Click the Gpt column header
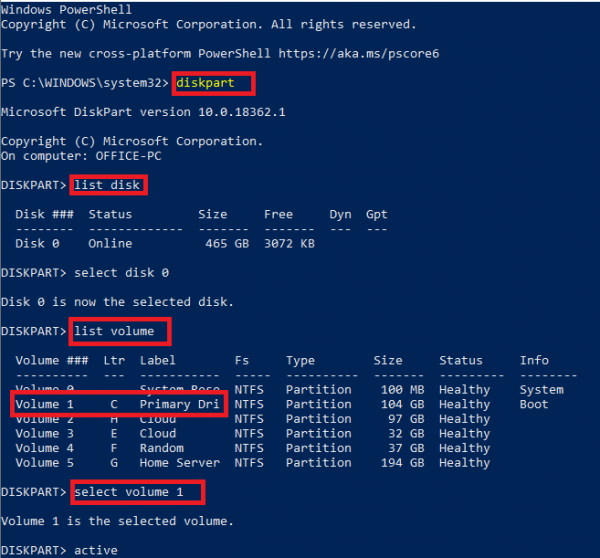 [x=376, y=214]
